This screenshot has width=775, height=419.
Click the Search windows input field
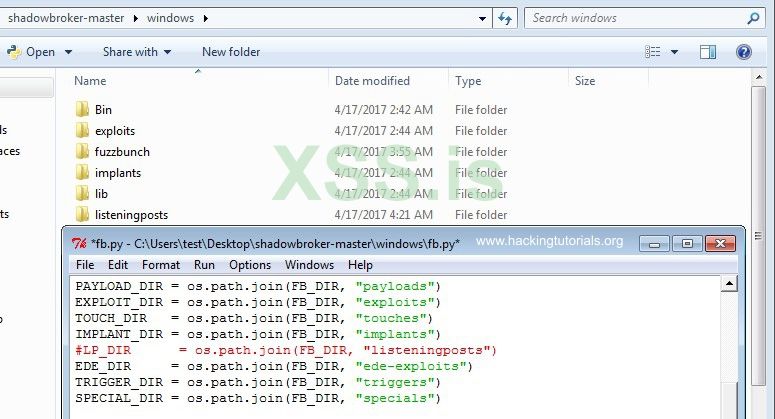point(635,18)
